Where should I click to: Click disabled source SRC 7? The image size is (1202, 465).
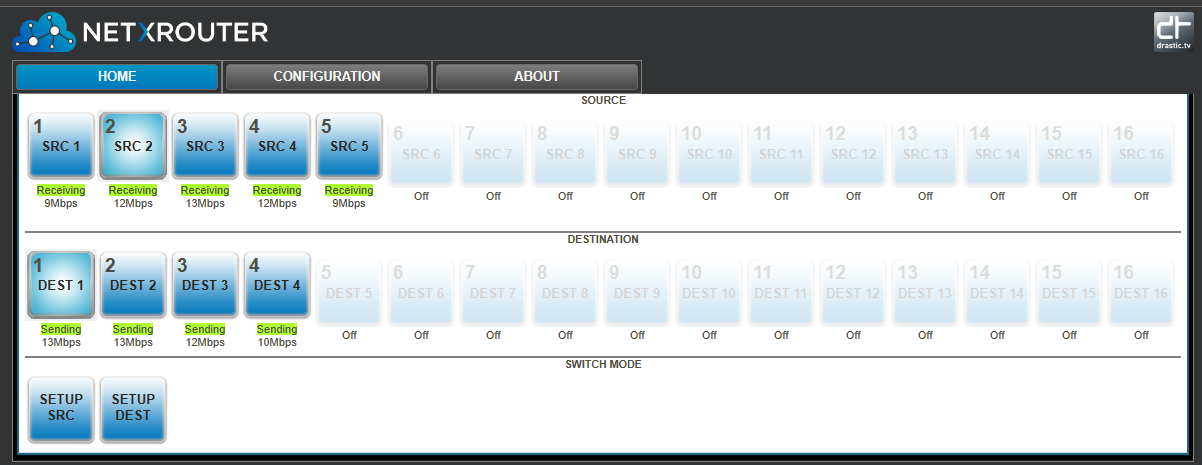tap(493, 153)
